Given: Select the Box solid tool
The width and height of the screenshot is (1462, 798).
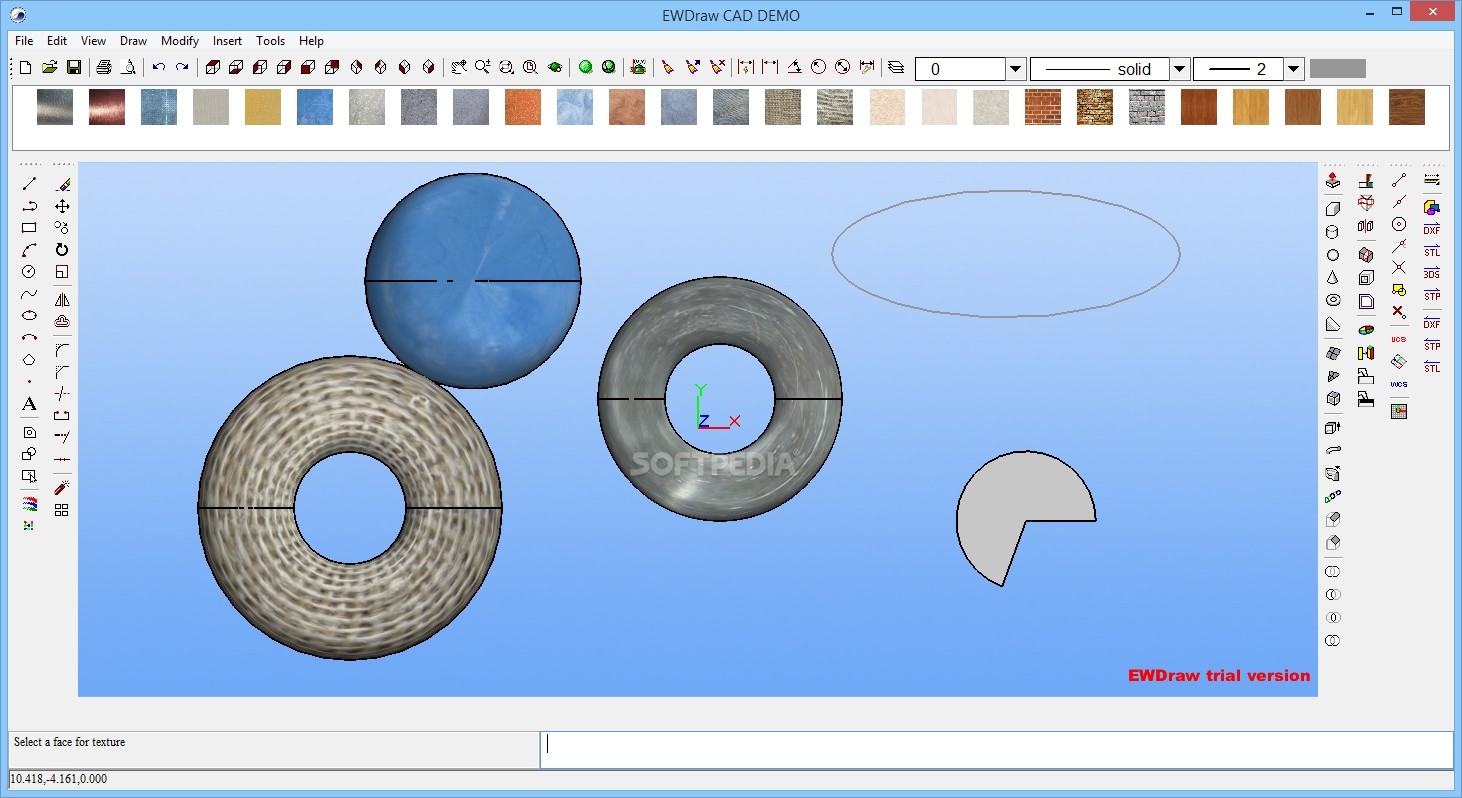Looking at the screenshot, I should [x=1333, y=209].
